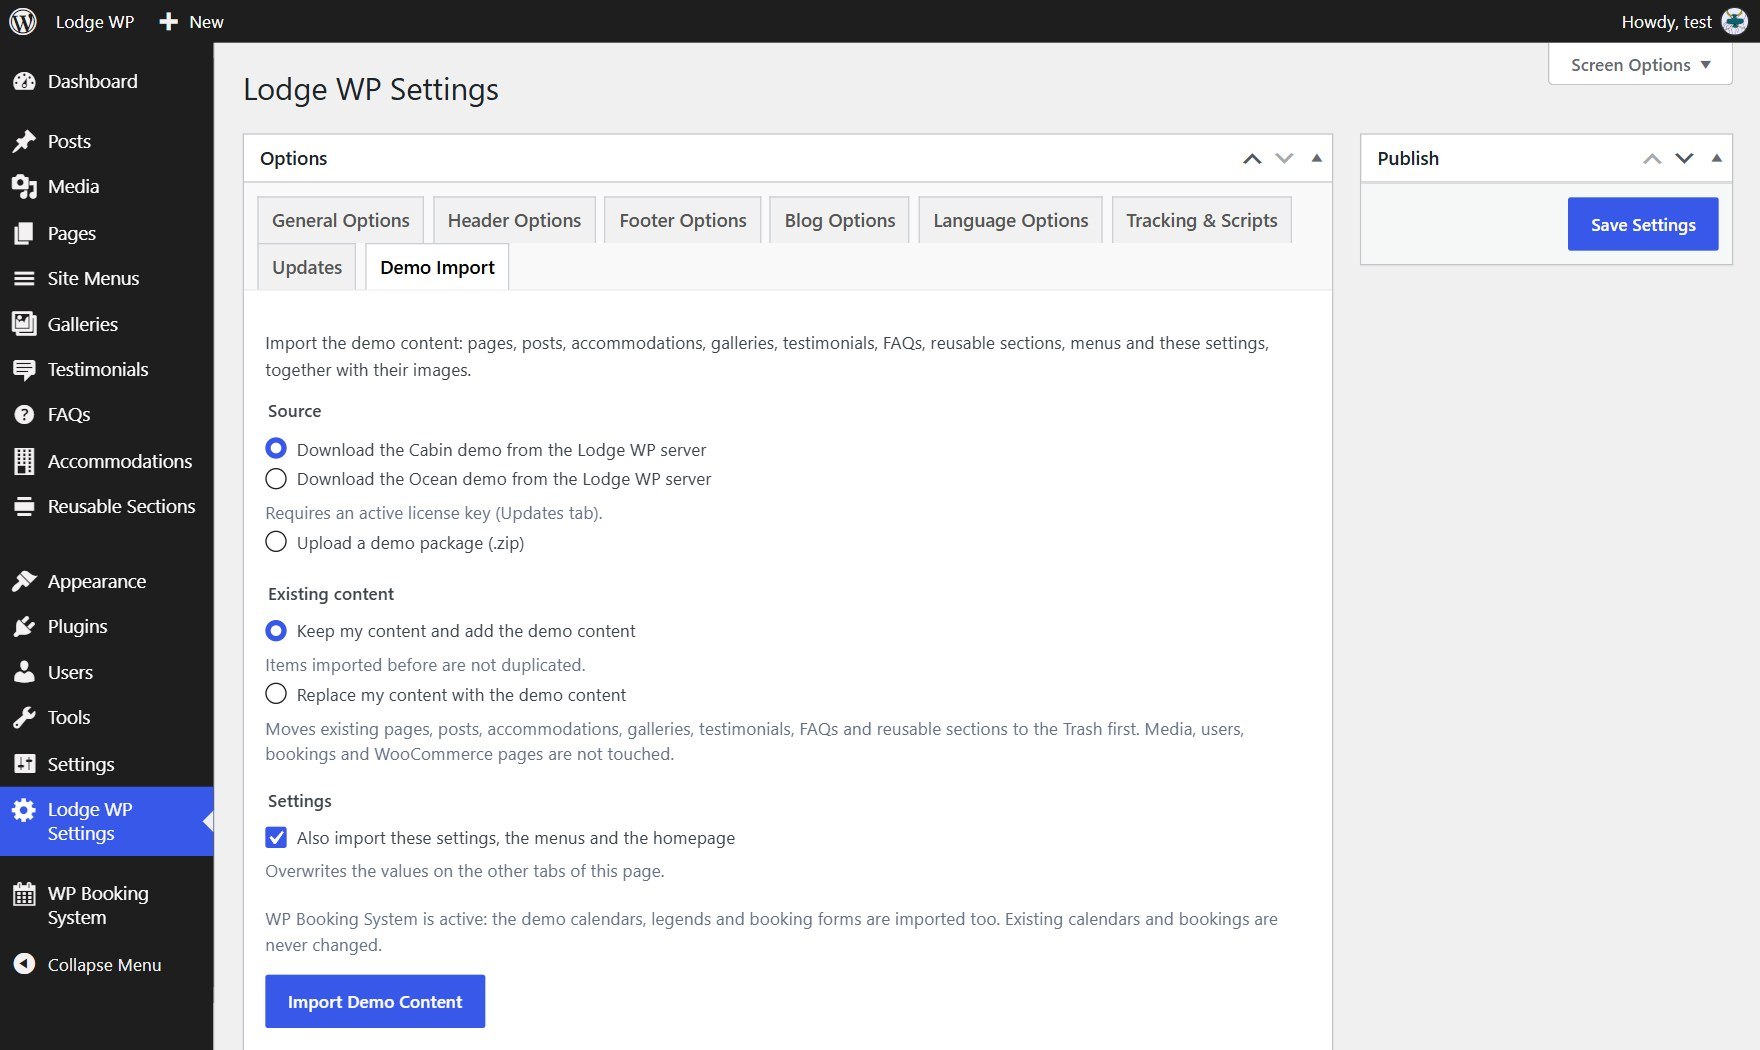Open the Footer Options tab

[683, 220]
